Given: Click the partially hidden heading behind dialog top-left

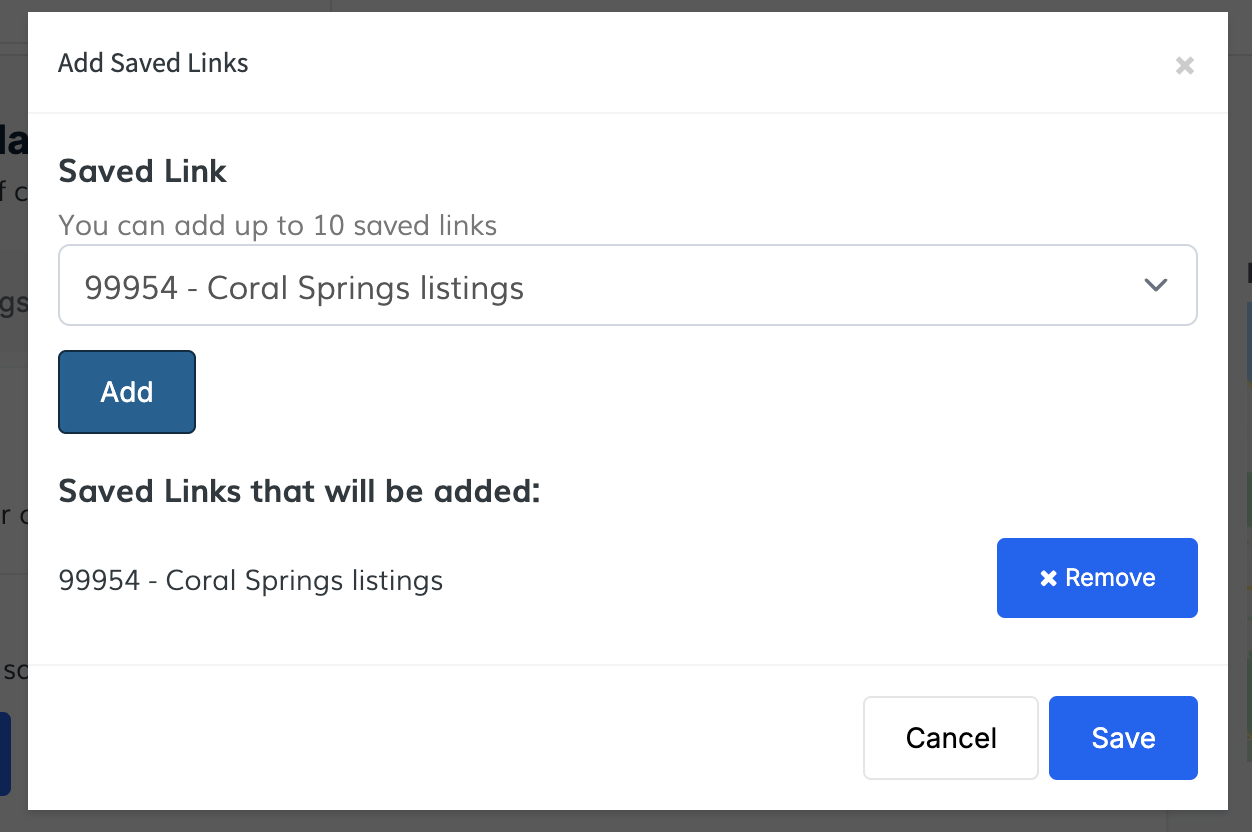Looking at the screenshot, I should point(12,140).
